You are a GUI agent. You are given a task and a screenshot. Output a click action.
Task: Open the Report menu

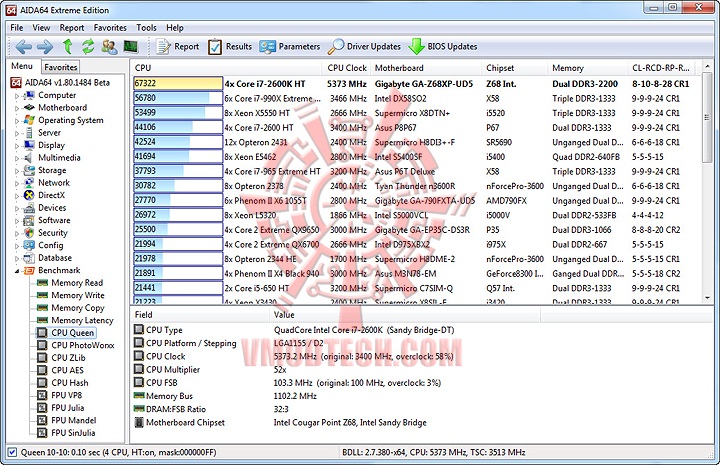click(72, 28)
